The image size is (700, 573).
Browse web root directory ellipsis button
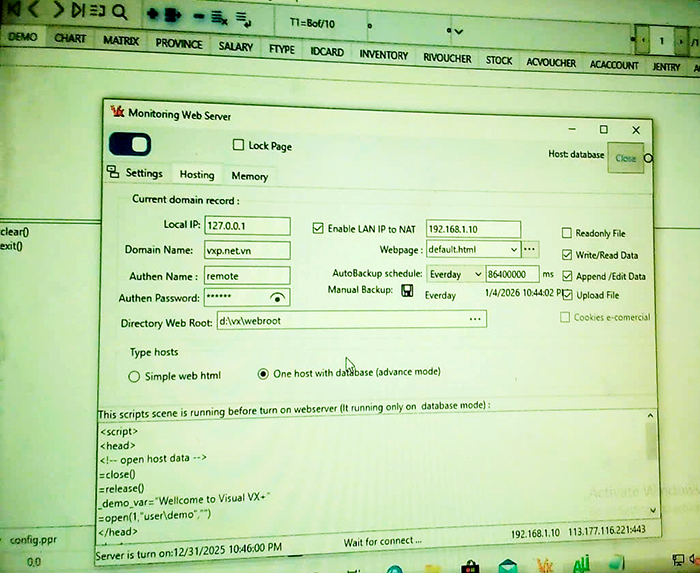476,319
